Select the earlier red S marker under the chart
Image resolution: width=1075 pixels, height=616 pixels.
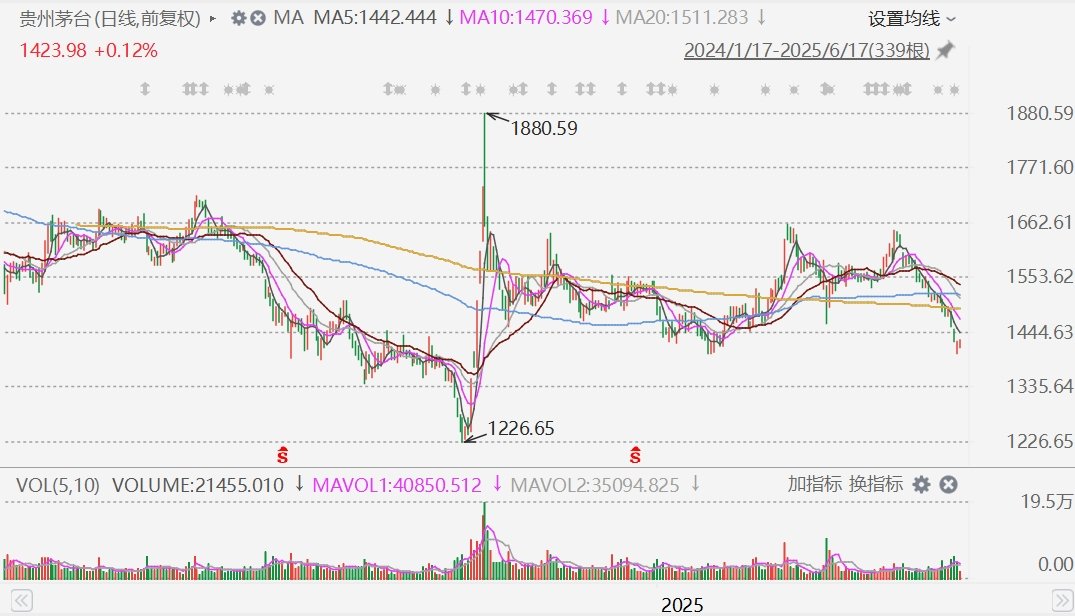click(x=282, y=454)
